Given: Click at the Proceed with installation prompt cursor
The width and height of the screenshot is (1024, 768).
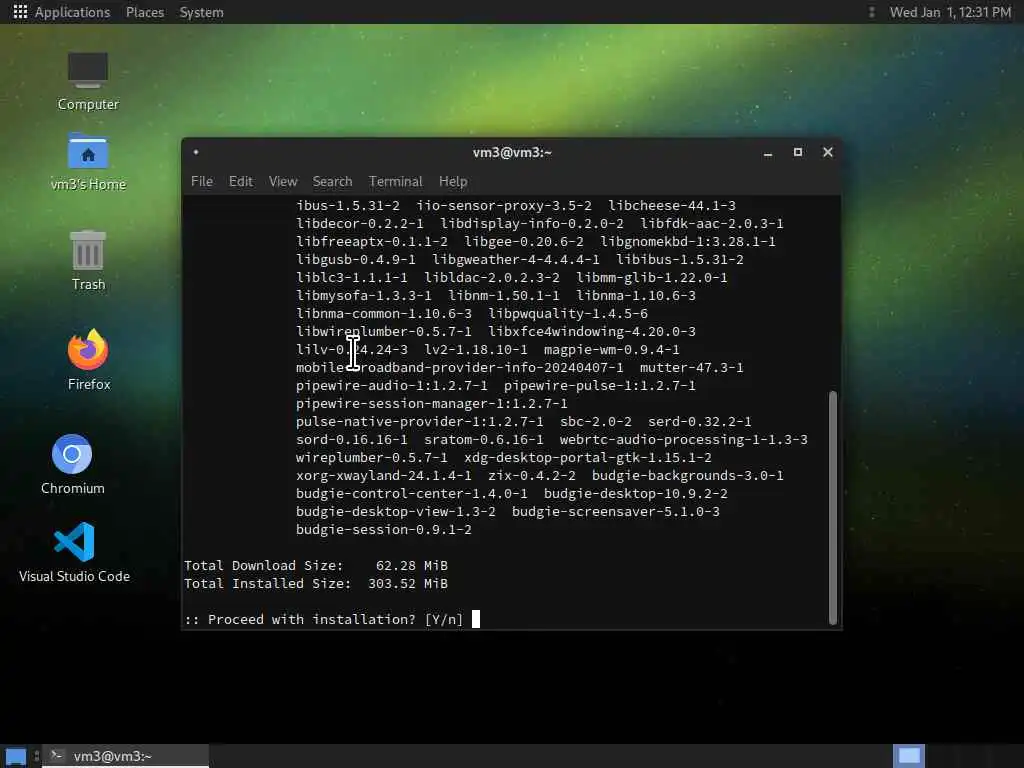Looking at the screenshot, I should pyautogui.click(x=476, y=619).
